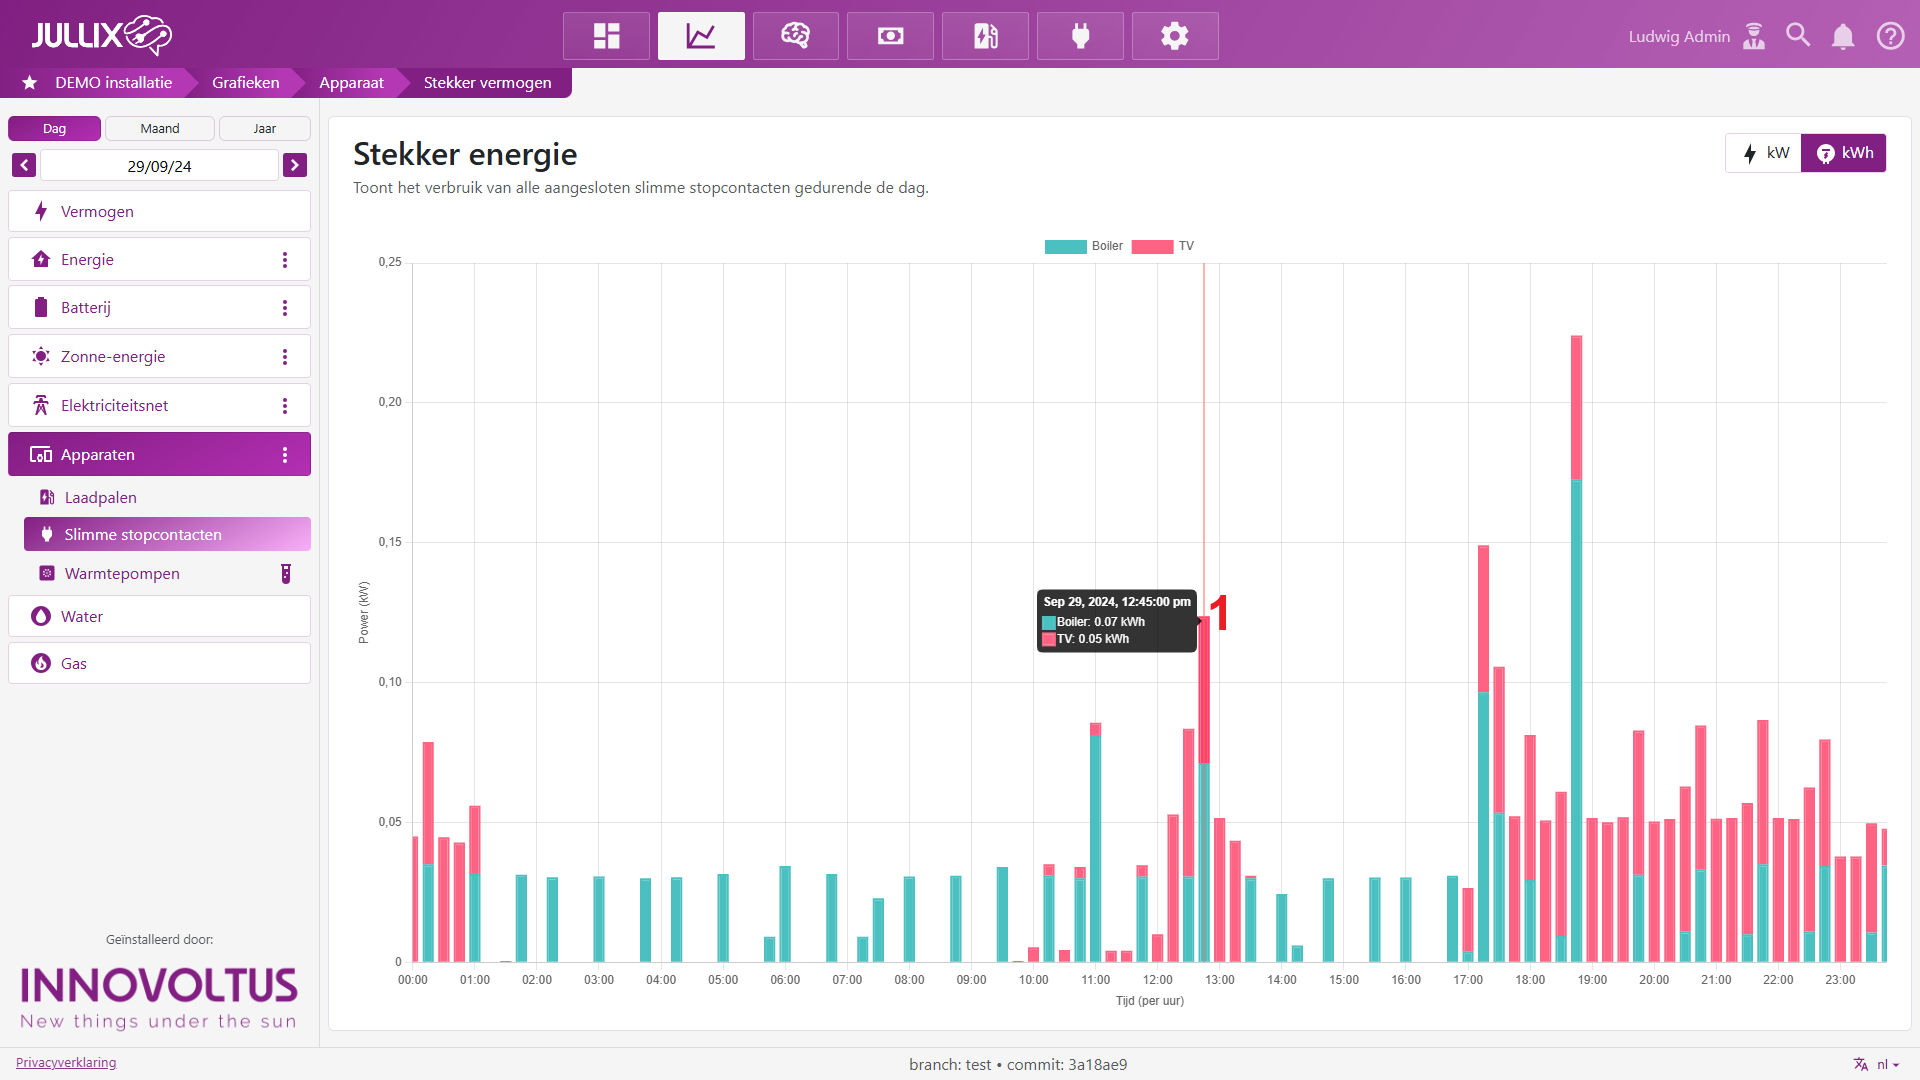Click the help question mark icon

(1890, 36)
